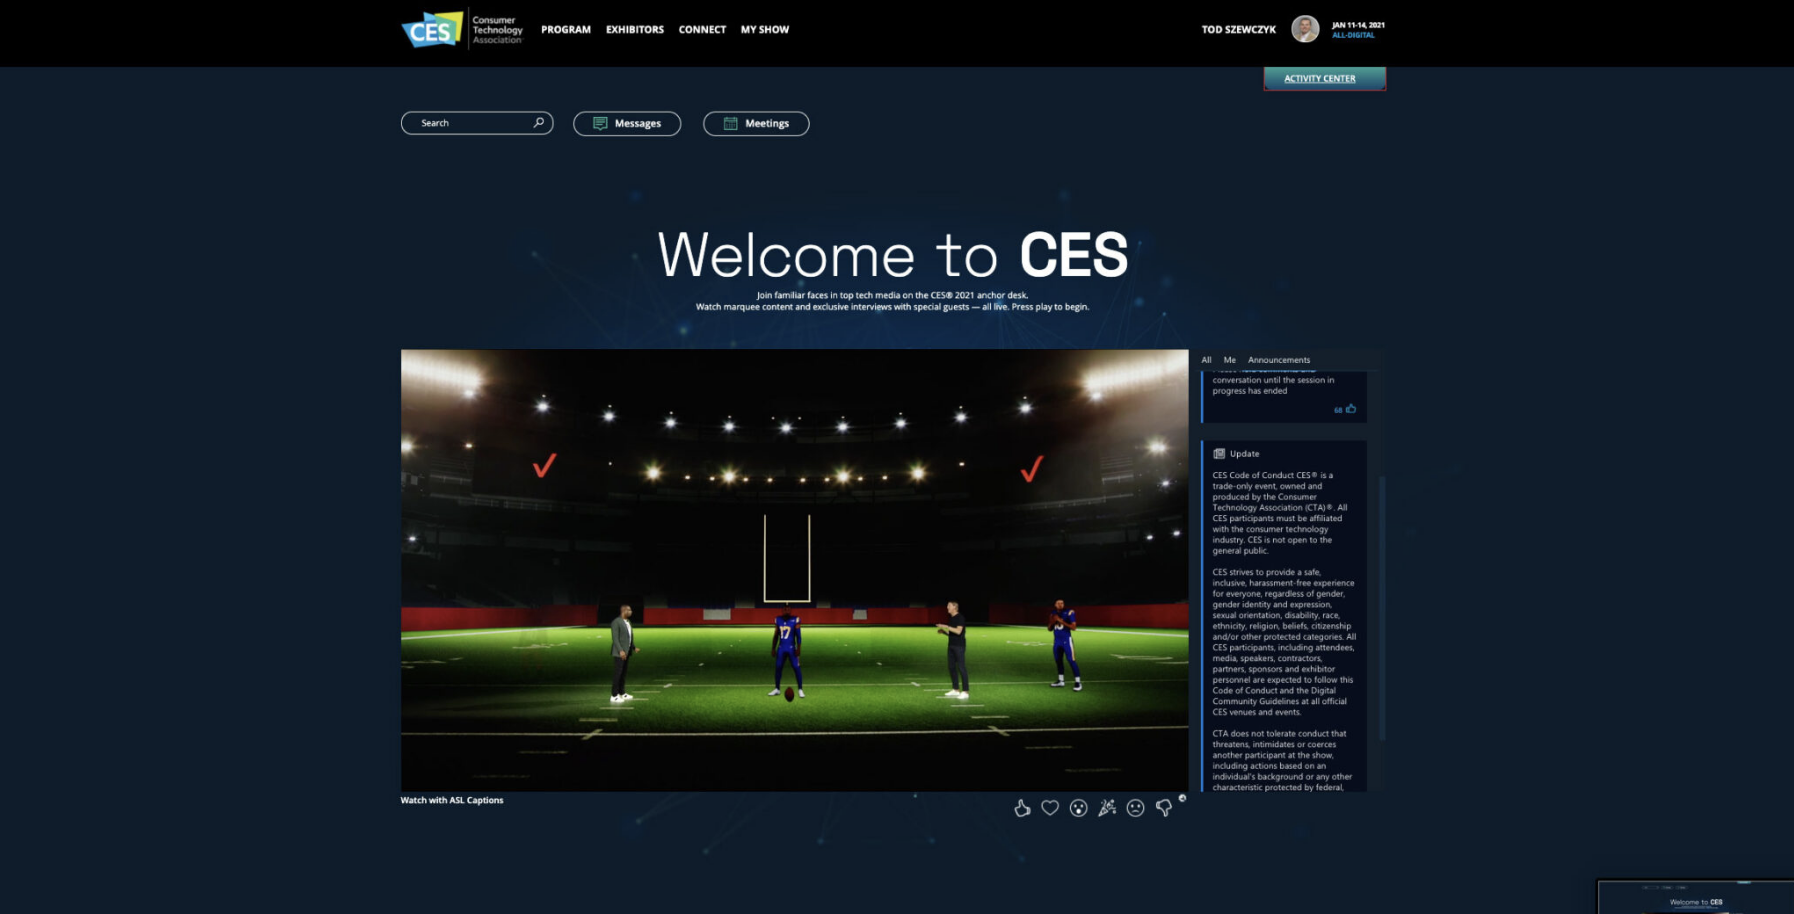Click the Consumer Technology Association text
This screenshot has width=1794, height=914.
coord(497,29)
